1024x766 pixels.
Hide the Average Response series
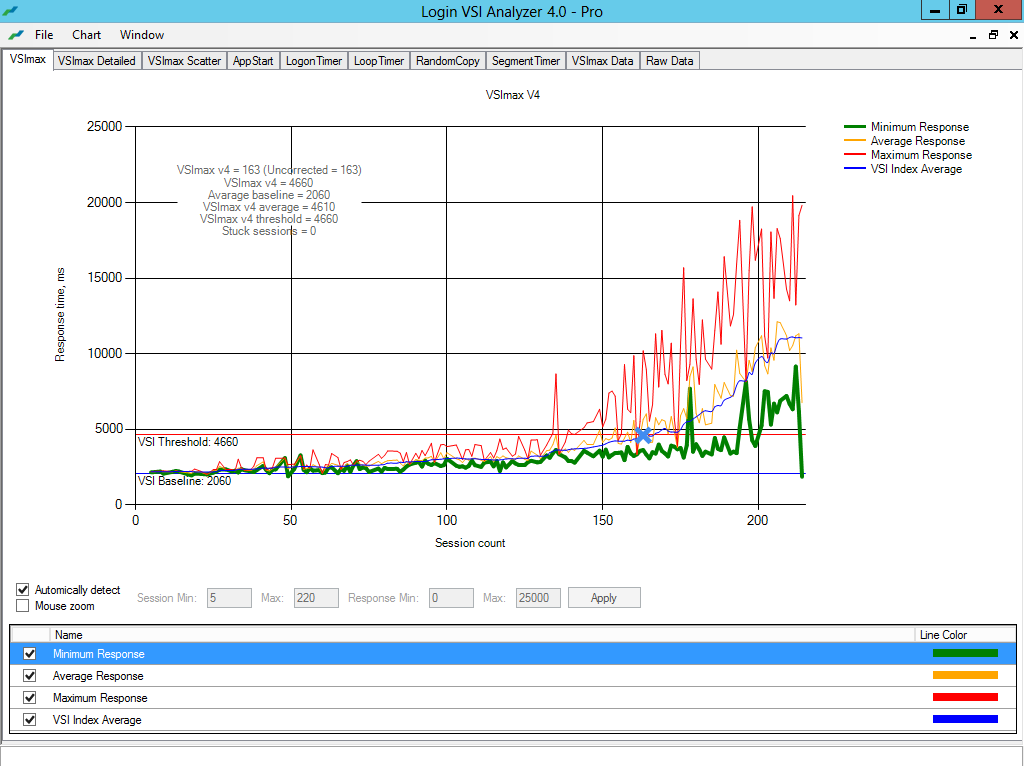pyautogui.click(x=29, y=676)
